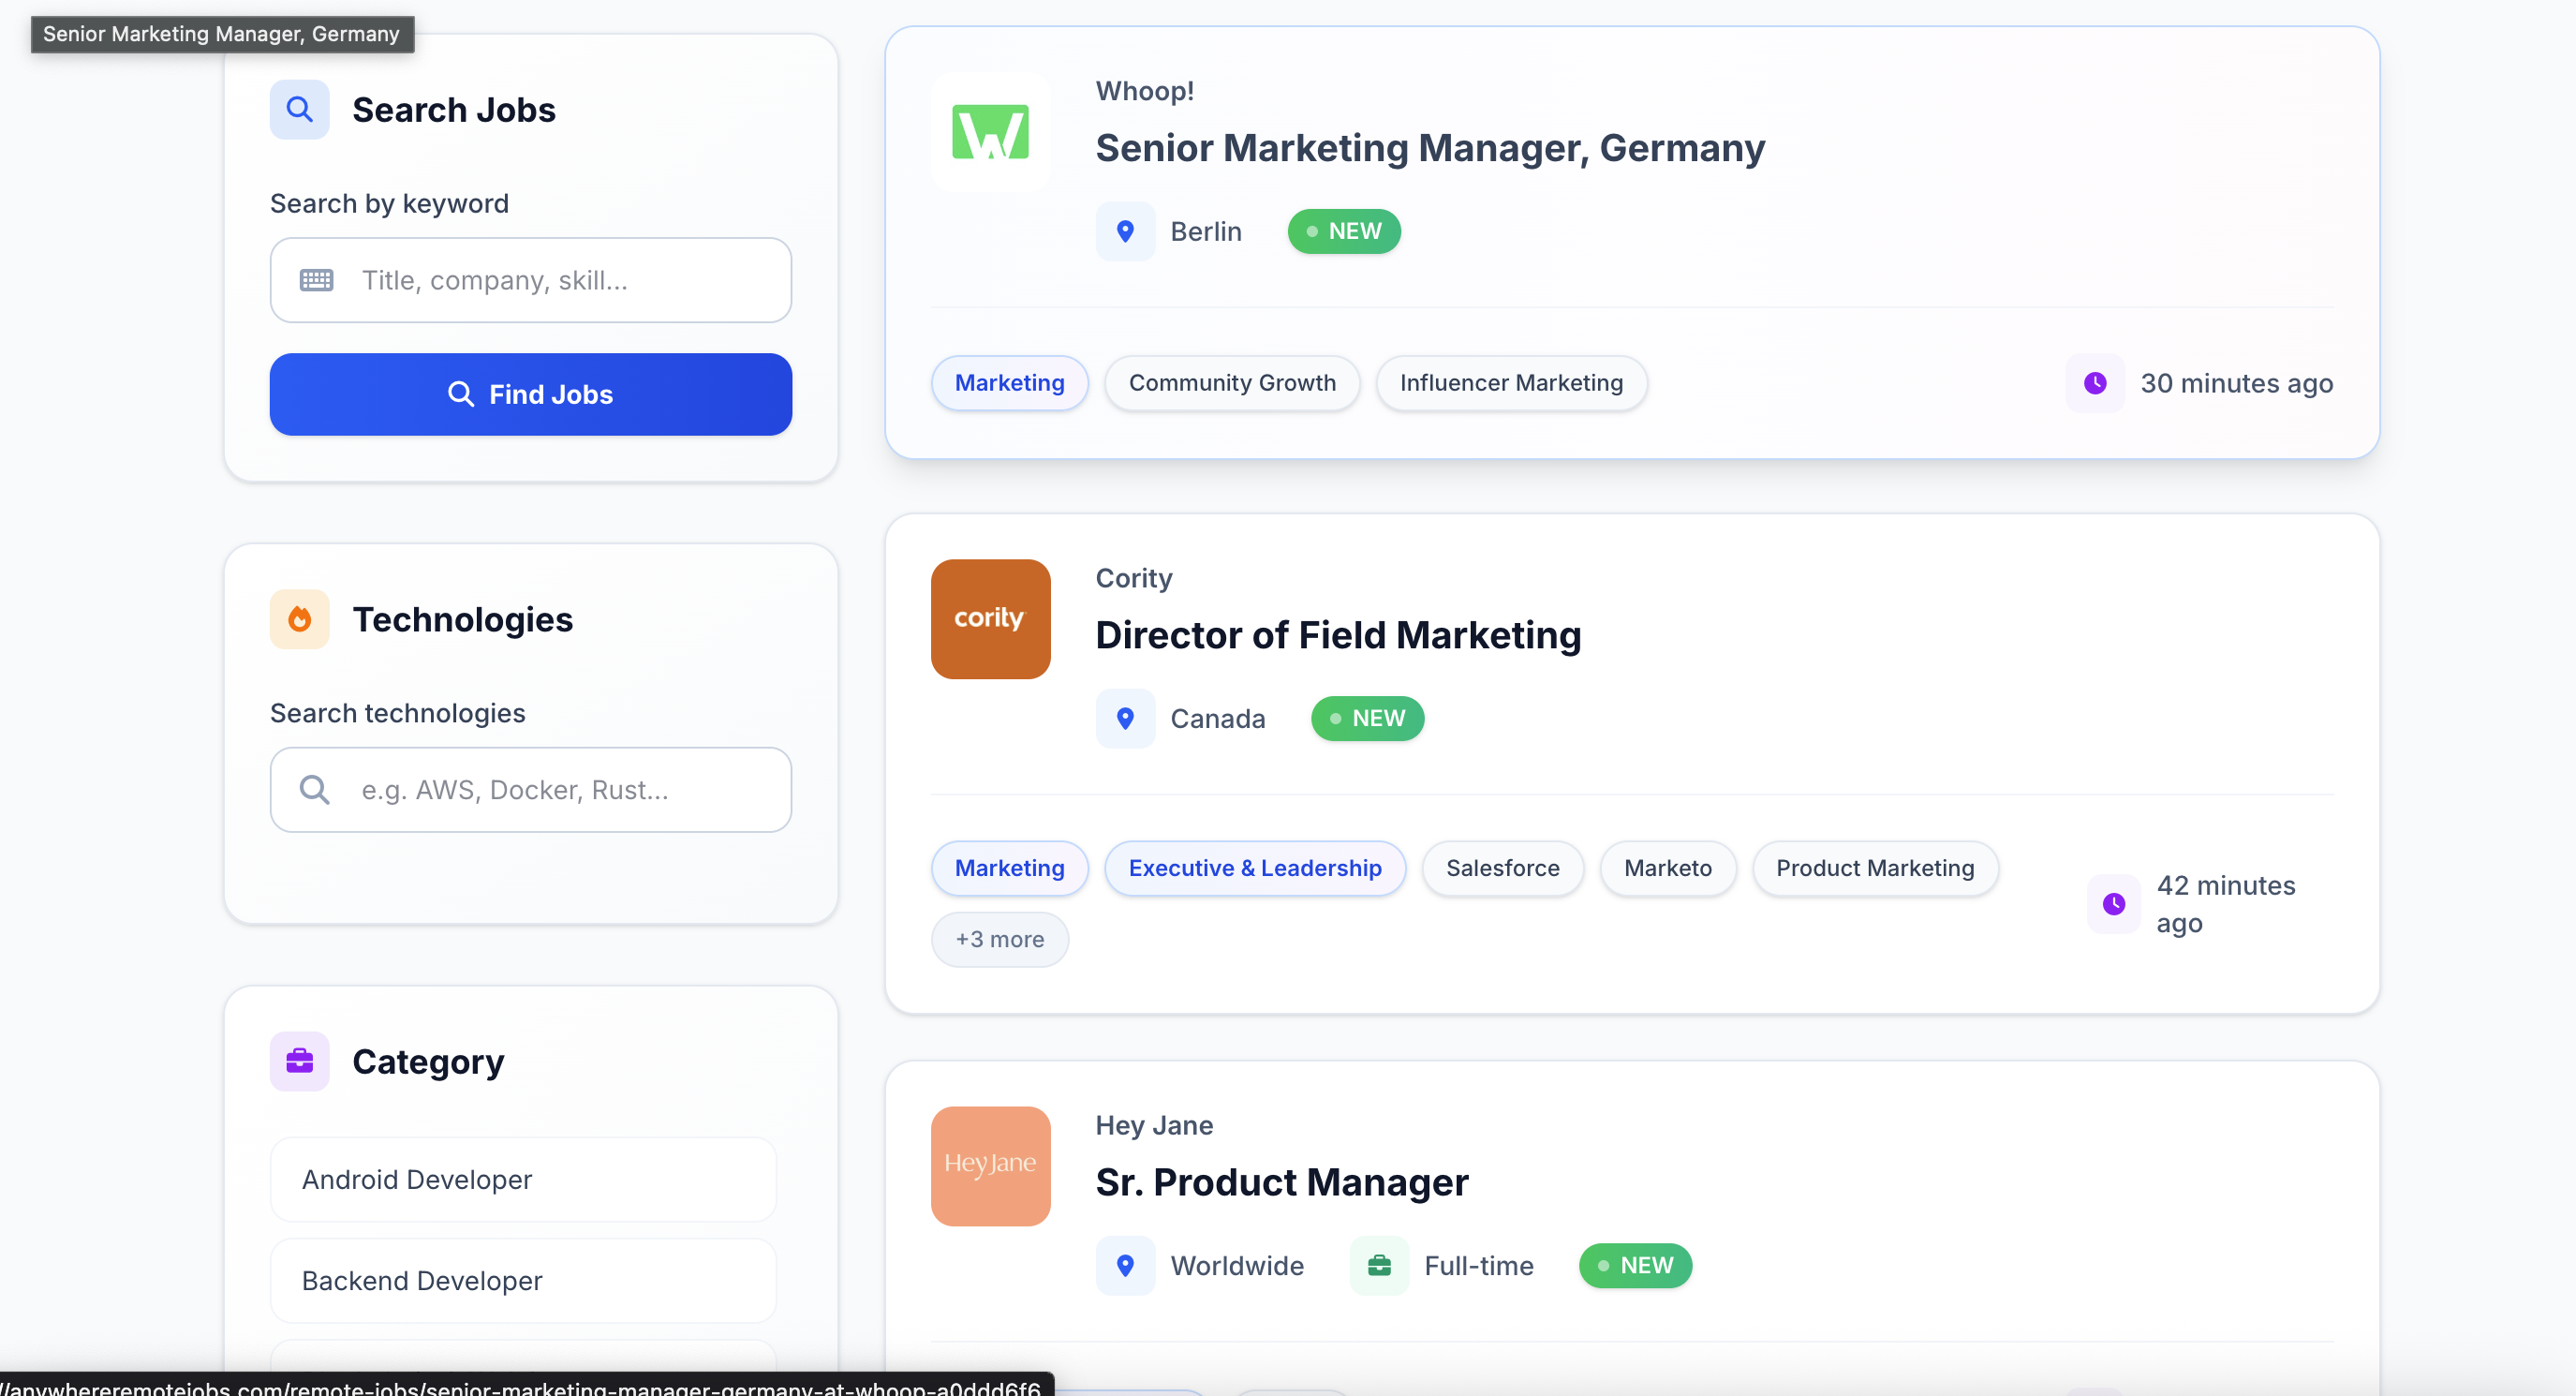2576x1396 pixels.
Task: Click the Community Growth tag
Action: (x=1232, y=383)
